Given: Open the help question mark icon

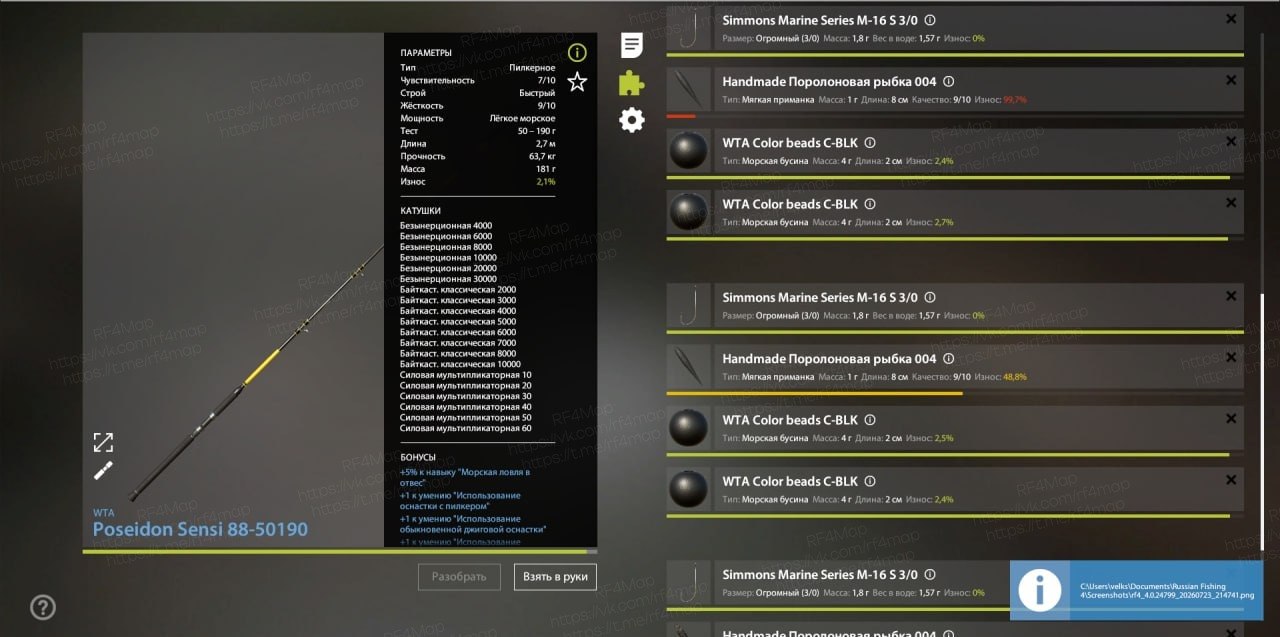Looking at the screenshot, I should tap(42, 606).
